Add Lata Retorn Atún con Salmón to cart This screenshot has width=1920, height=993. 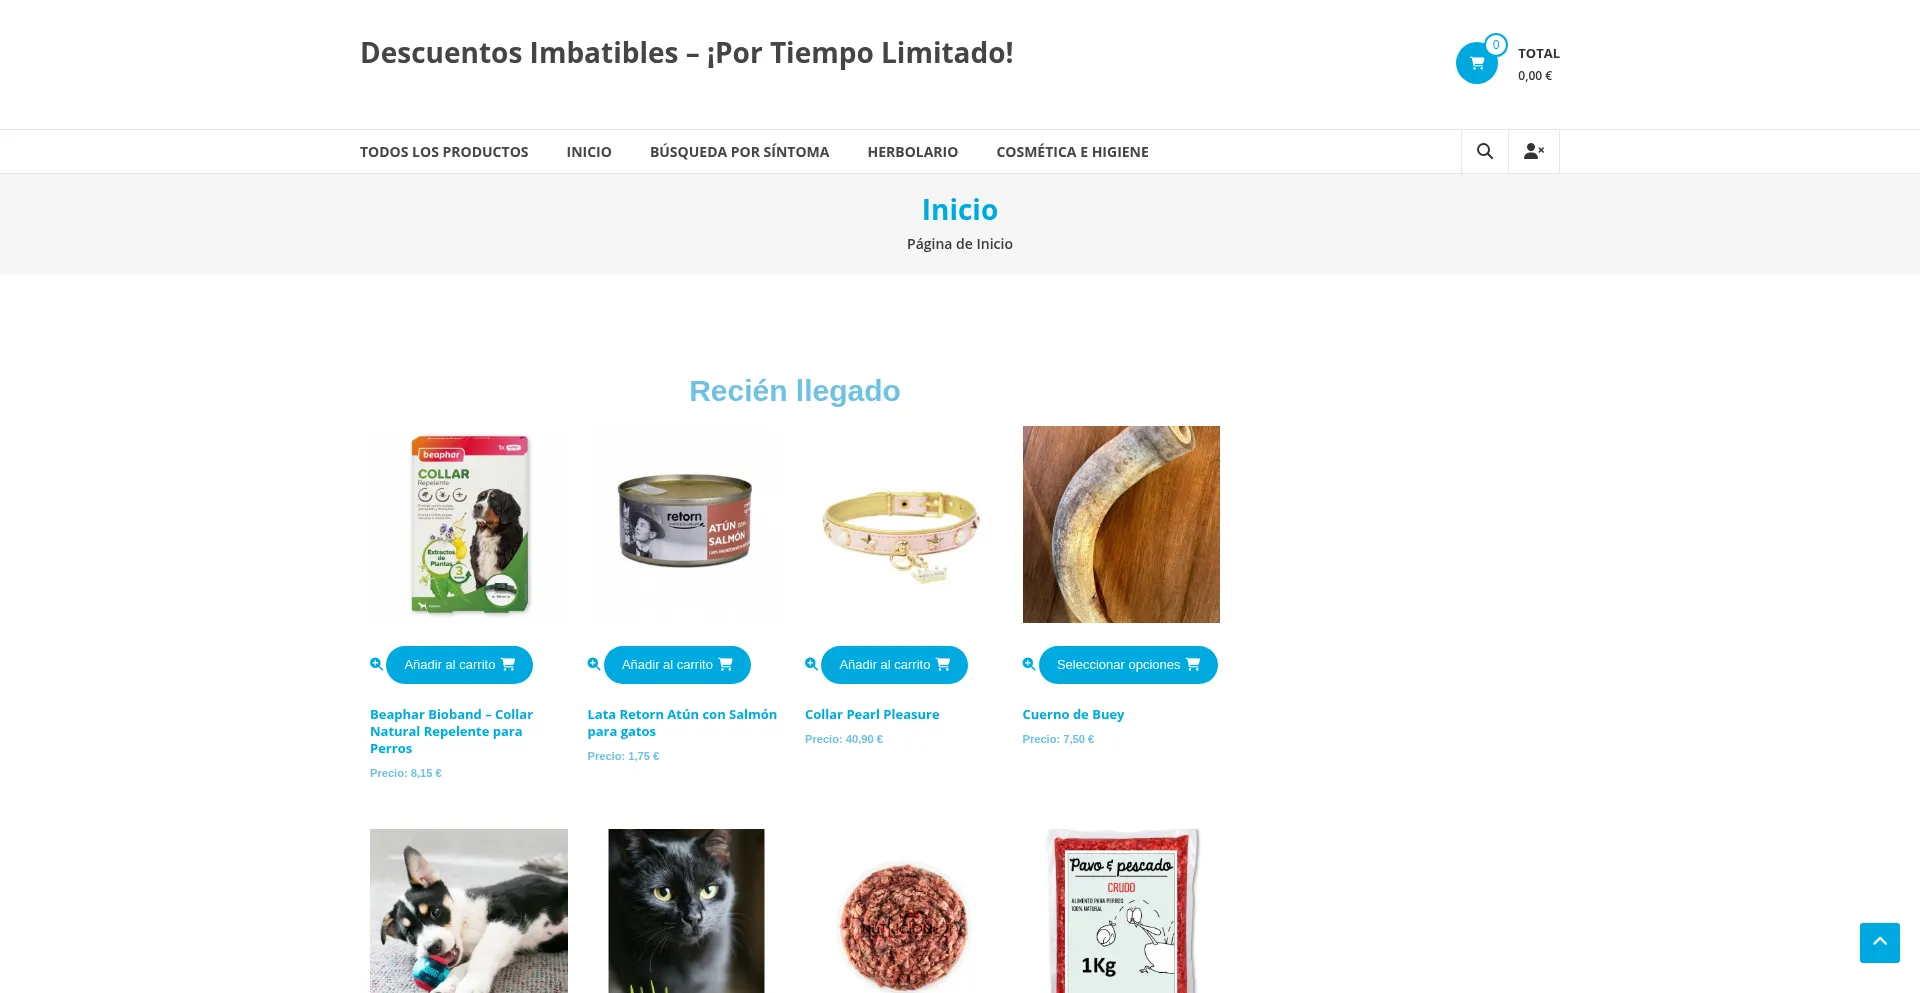pos(677,665)
